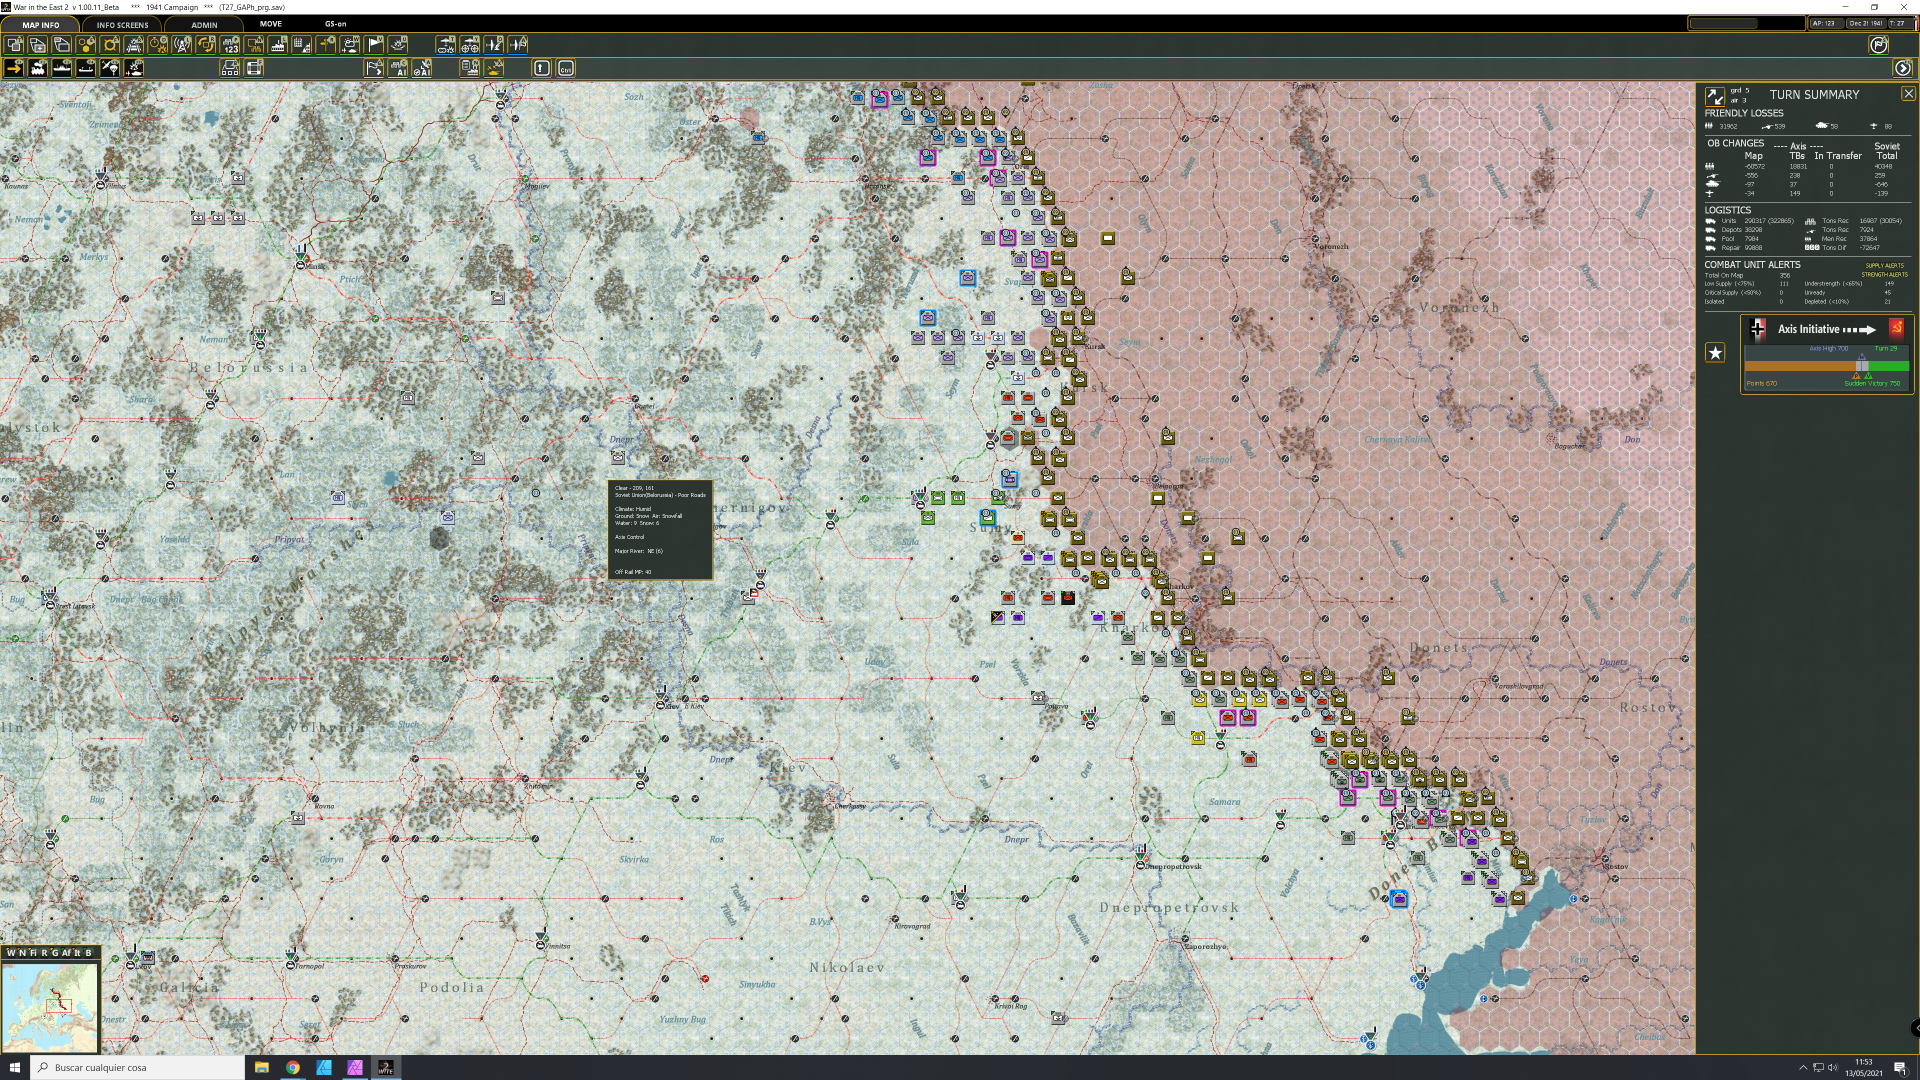Open the ADMIN tab

point(204,25)
